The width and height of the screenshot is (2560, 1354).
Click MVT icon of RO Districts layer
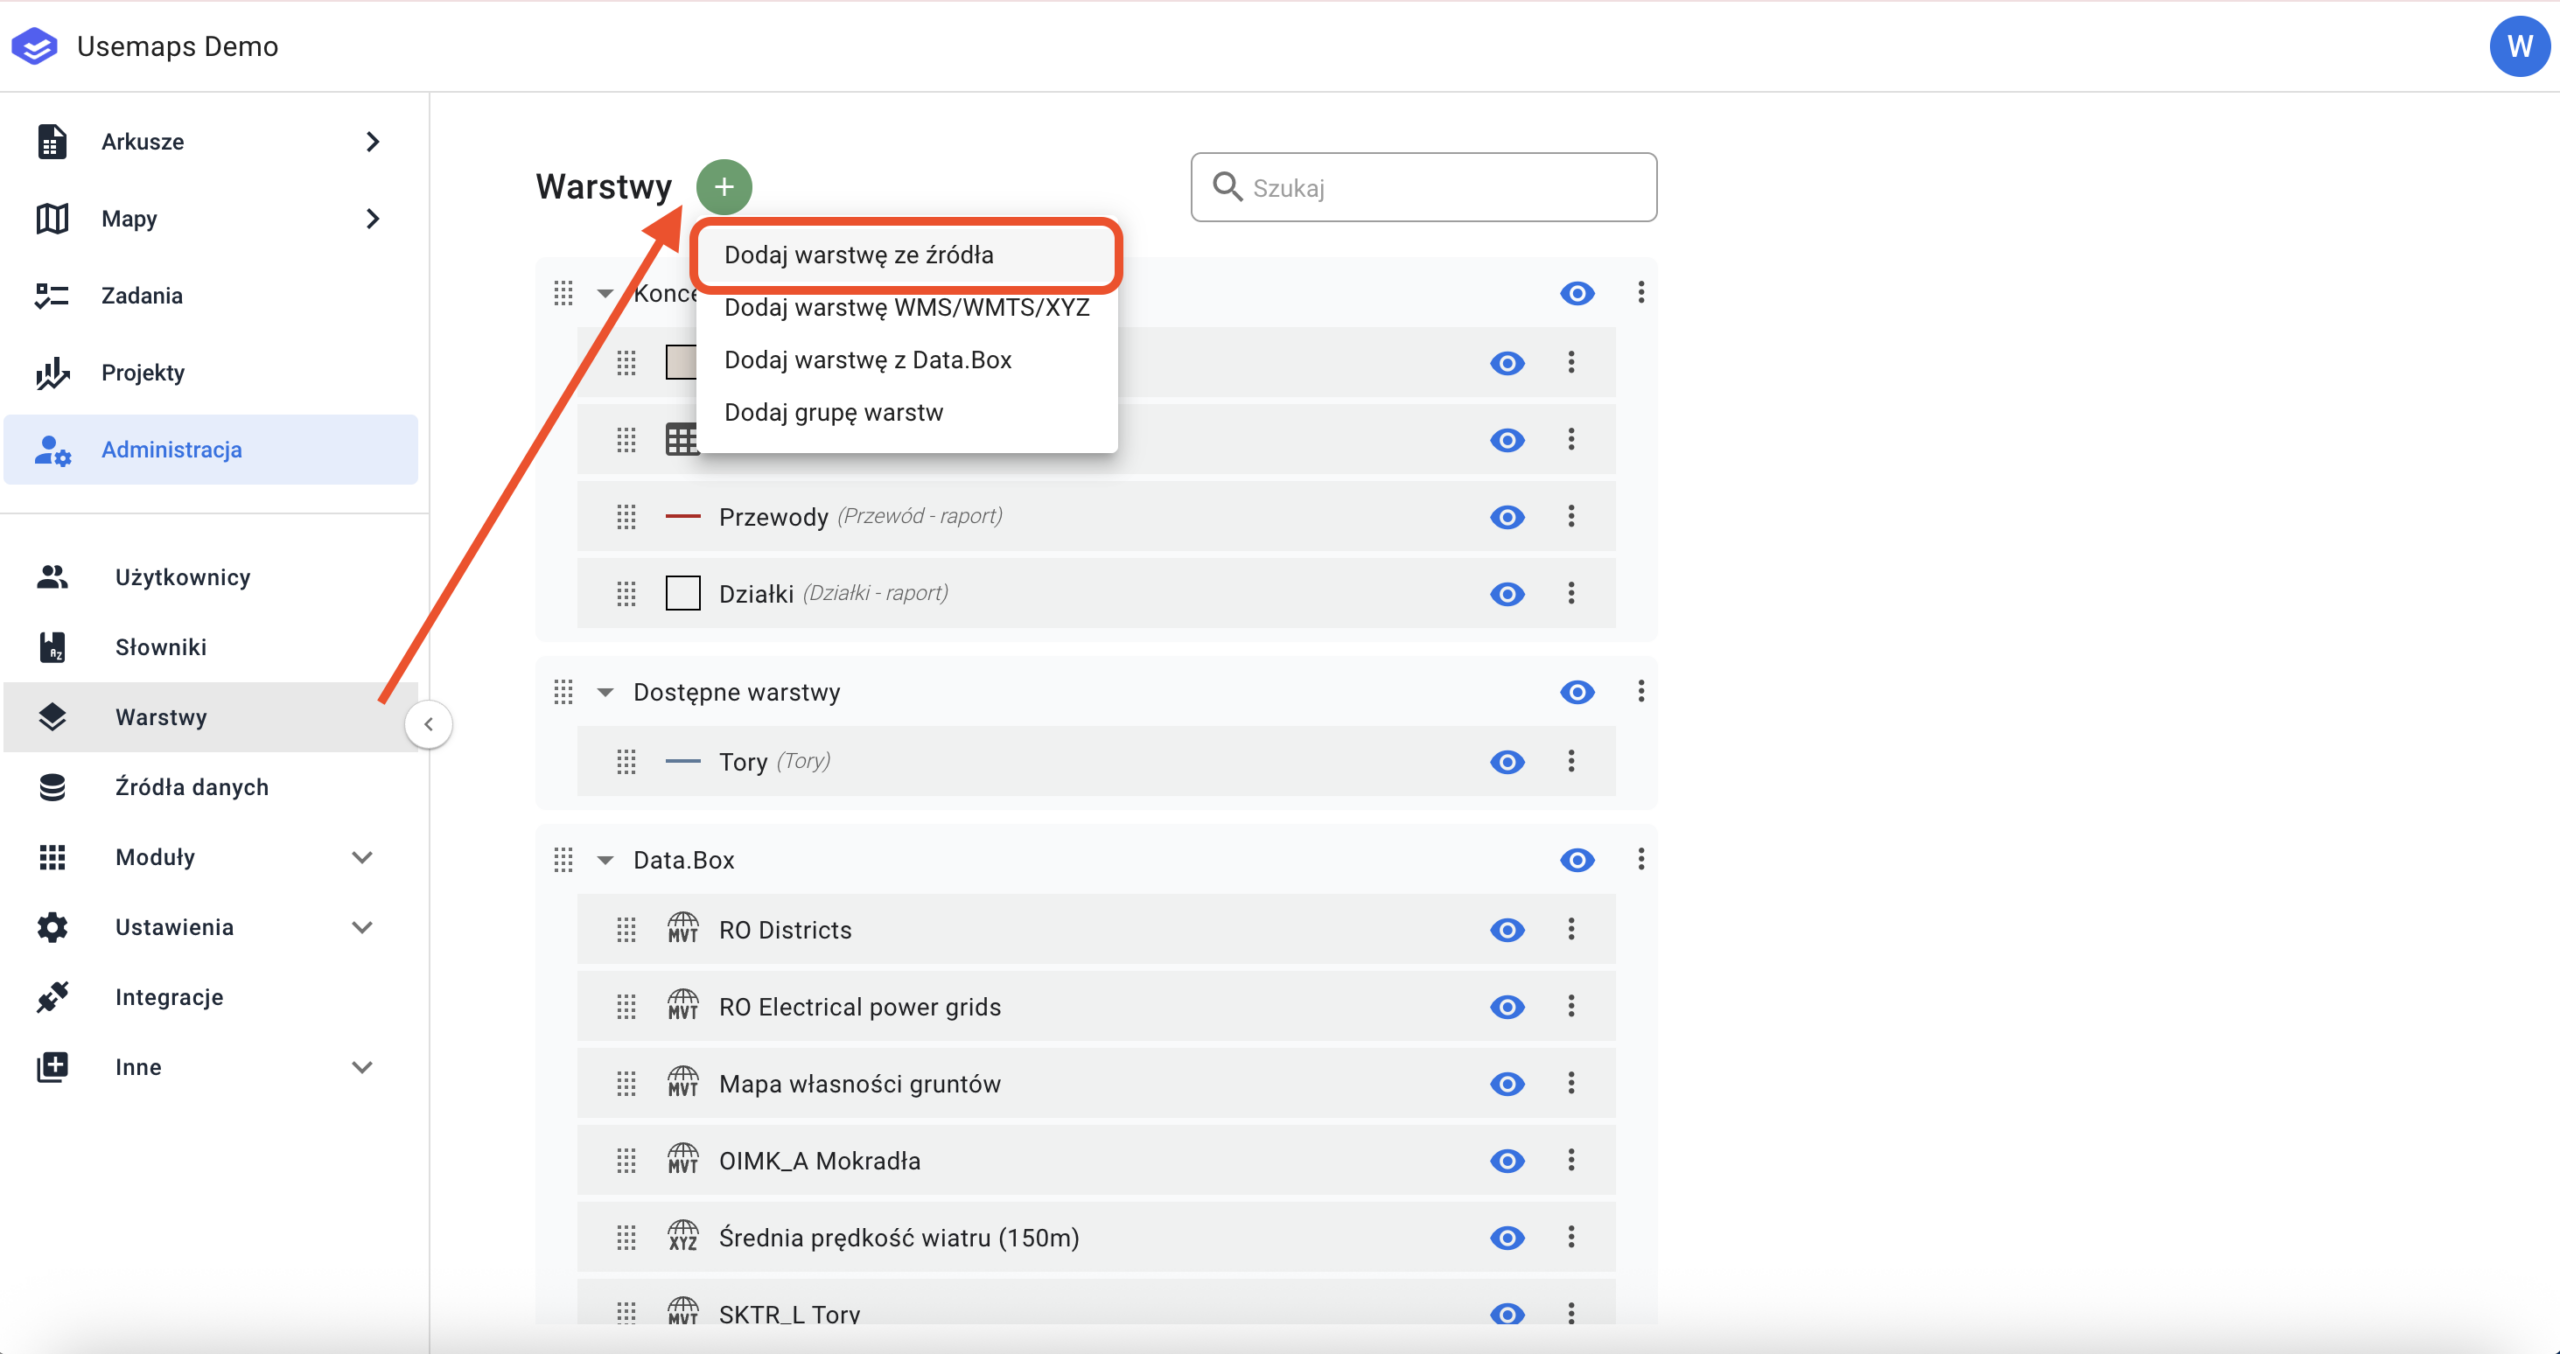[x=683, y=929]
